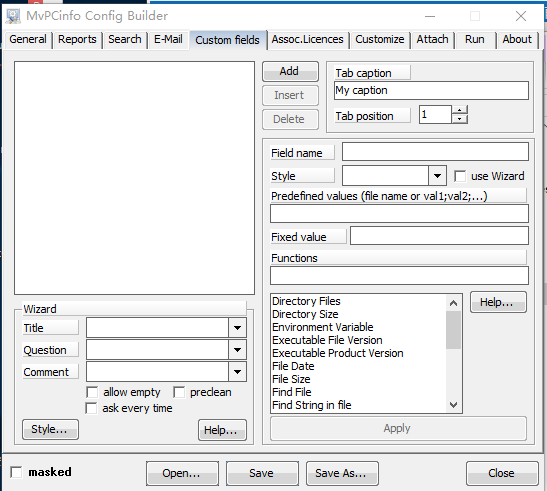
Task: Click the Predefined values input field
Action: coord(399,214)
